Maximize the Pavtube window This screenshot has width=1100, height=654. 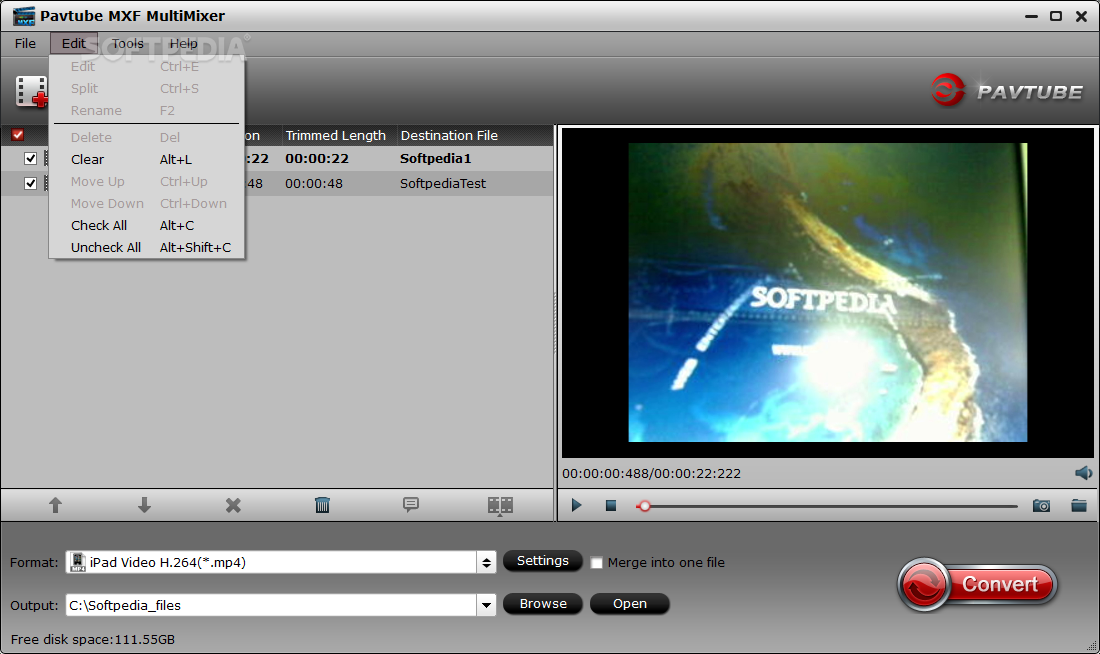point(1056,16)
